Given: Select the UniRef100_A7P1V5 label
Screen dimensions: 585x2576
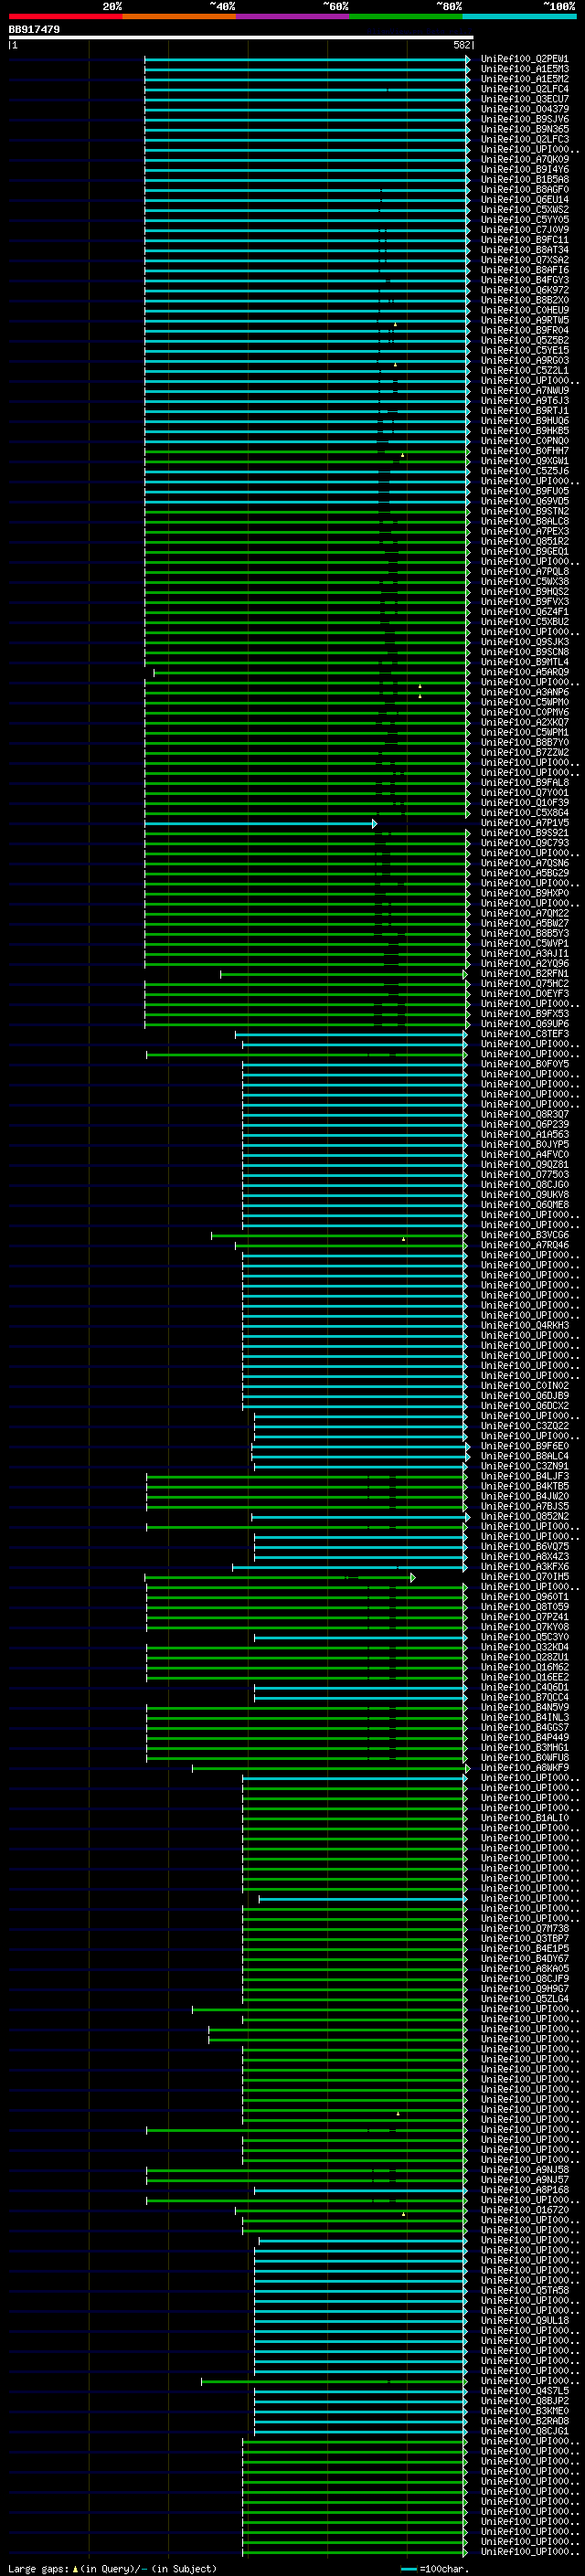Looking at the screenshot, I should (525, 823).
